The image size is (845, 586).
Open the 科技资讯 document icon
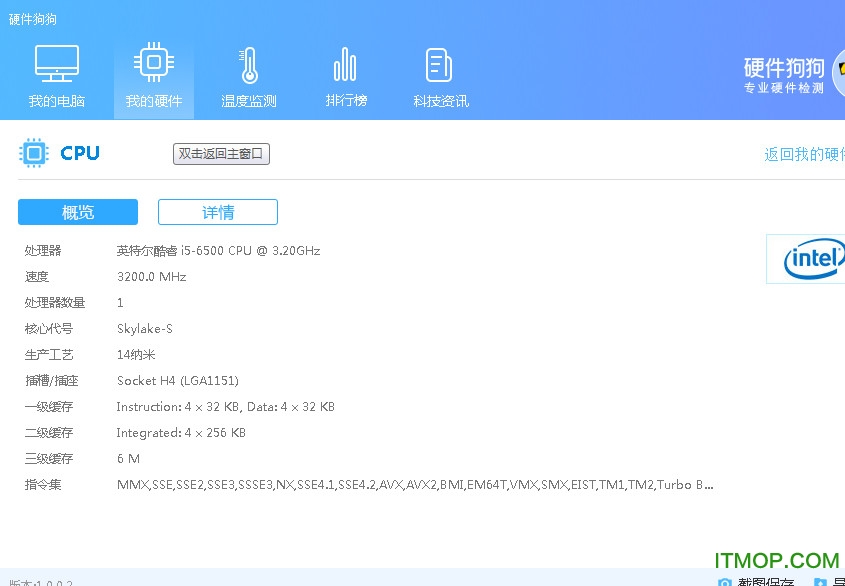pos(440,64)
